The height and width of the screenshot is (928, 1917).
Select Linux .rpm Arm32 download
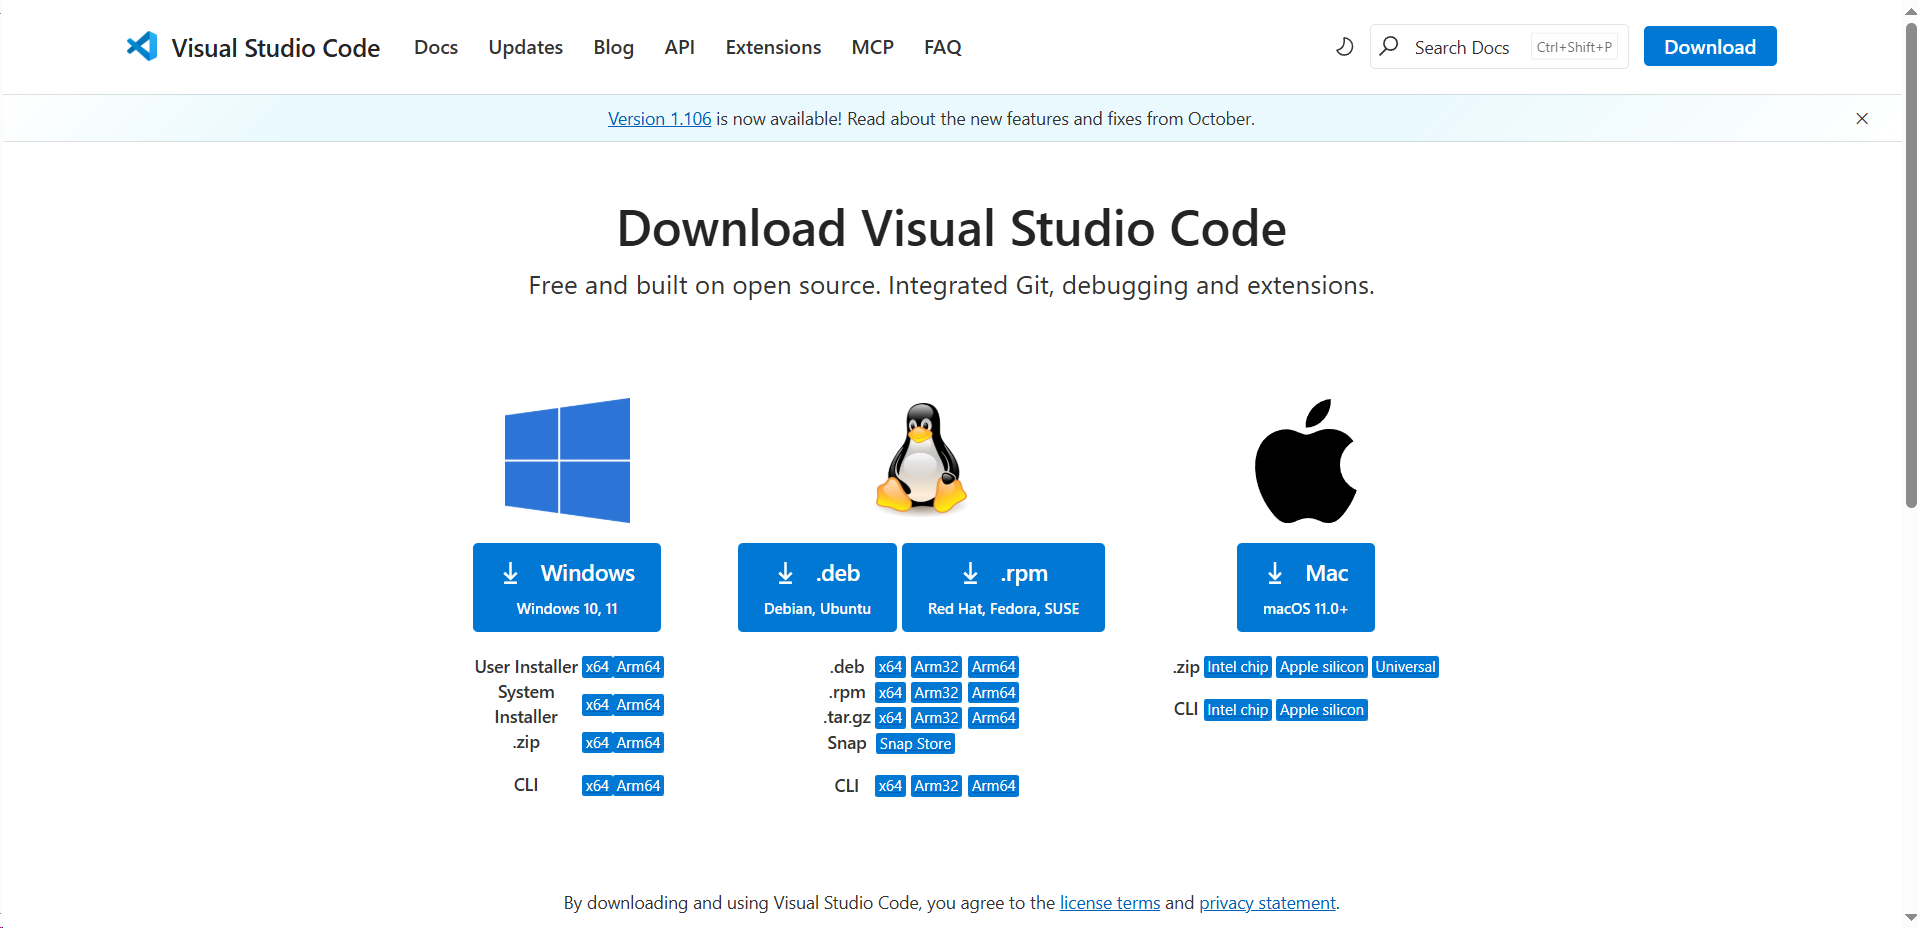point(936,693)
